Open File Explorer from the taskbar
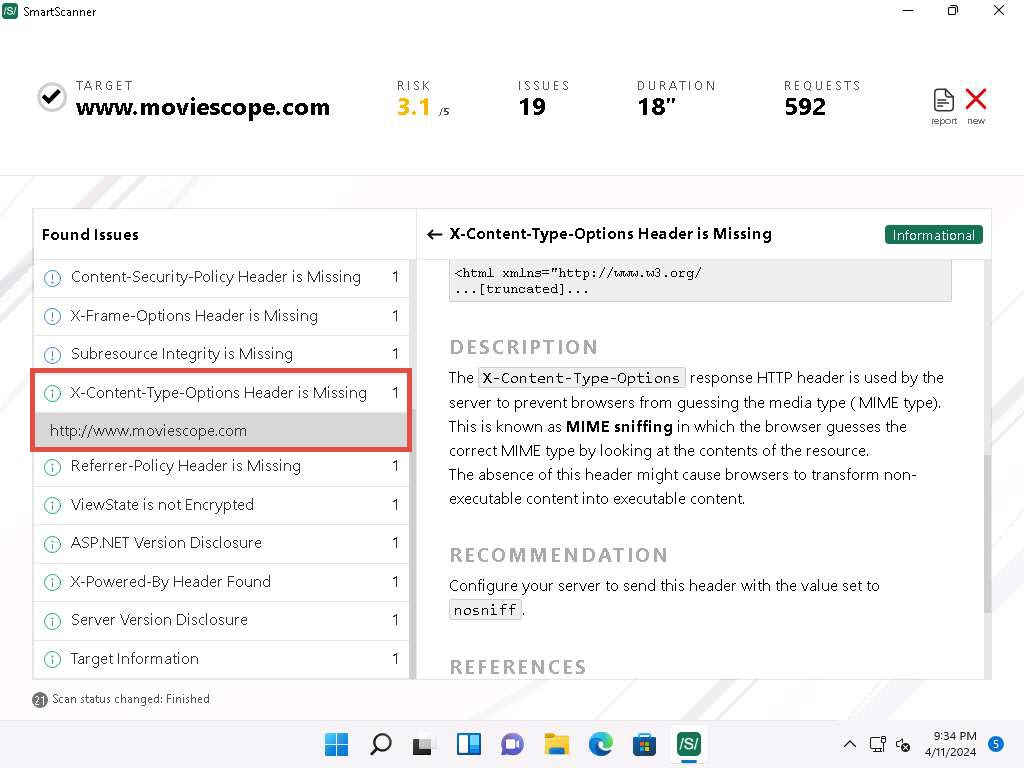1024x768 pixels. point(556,744)
